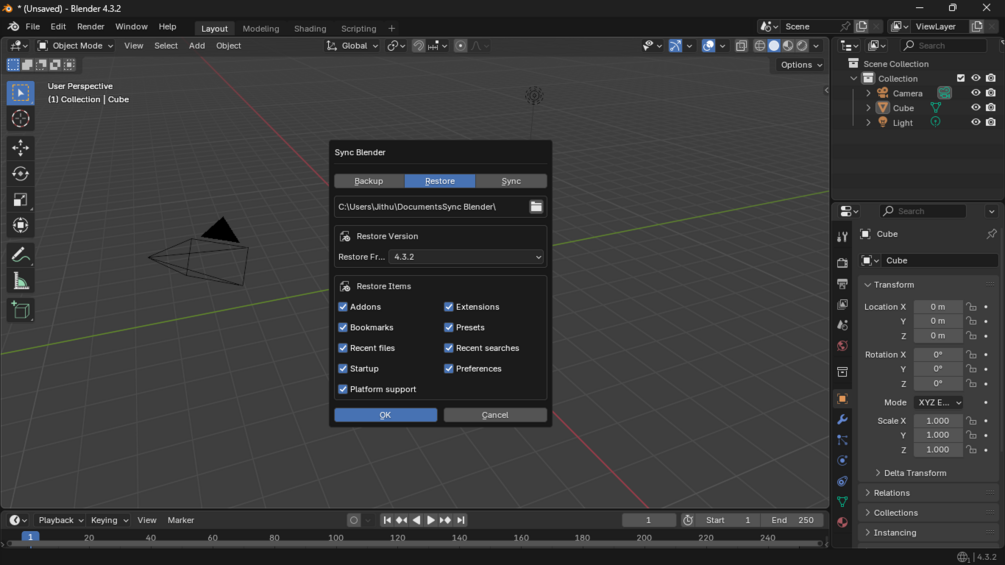Hide the Cube in the outliner
Image resolution: width=1005 pixels, height=565 pixels.
(x=976, y=108)
